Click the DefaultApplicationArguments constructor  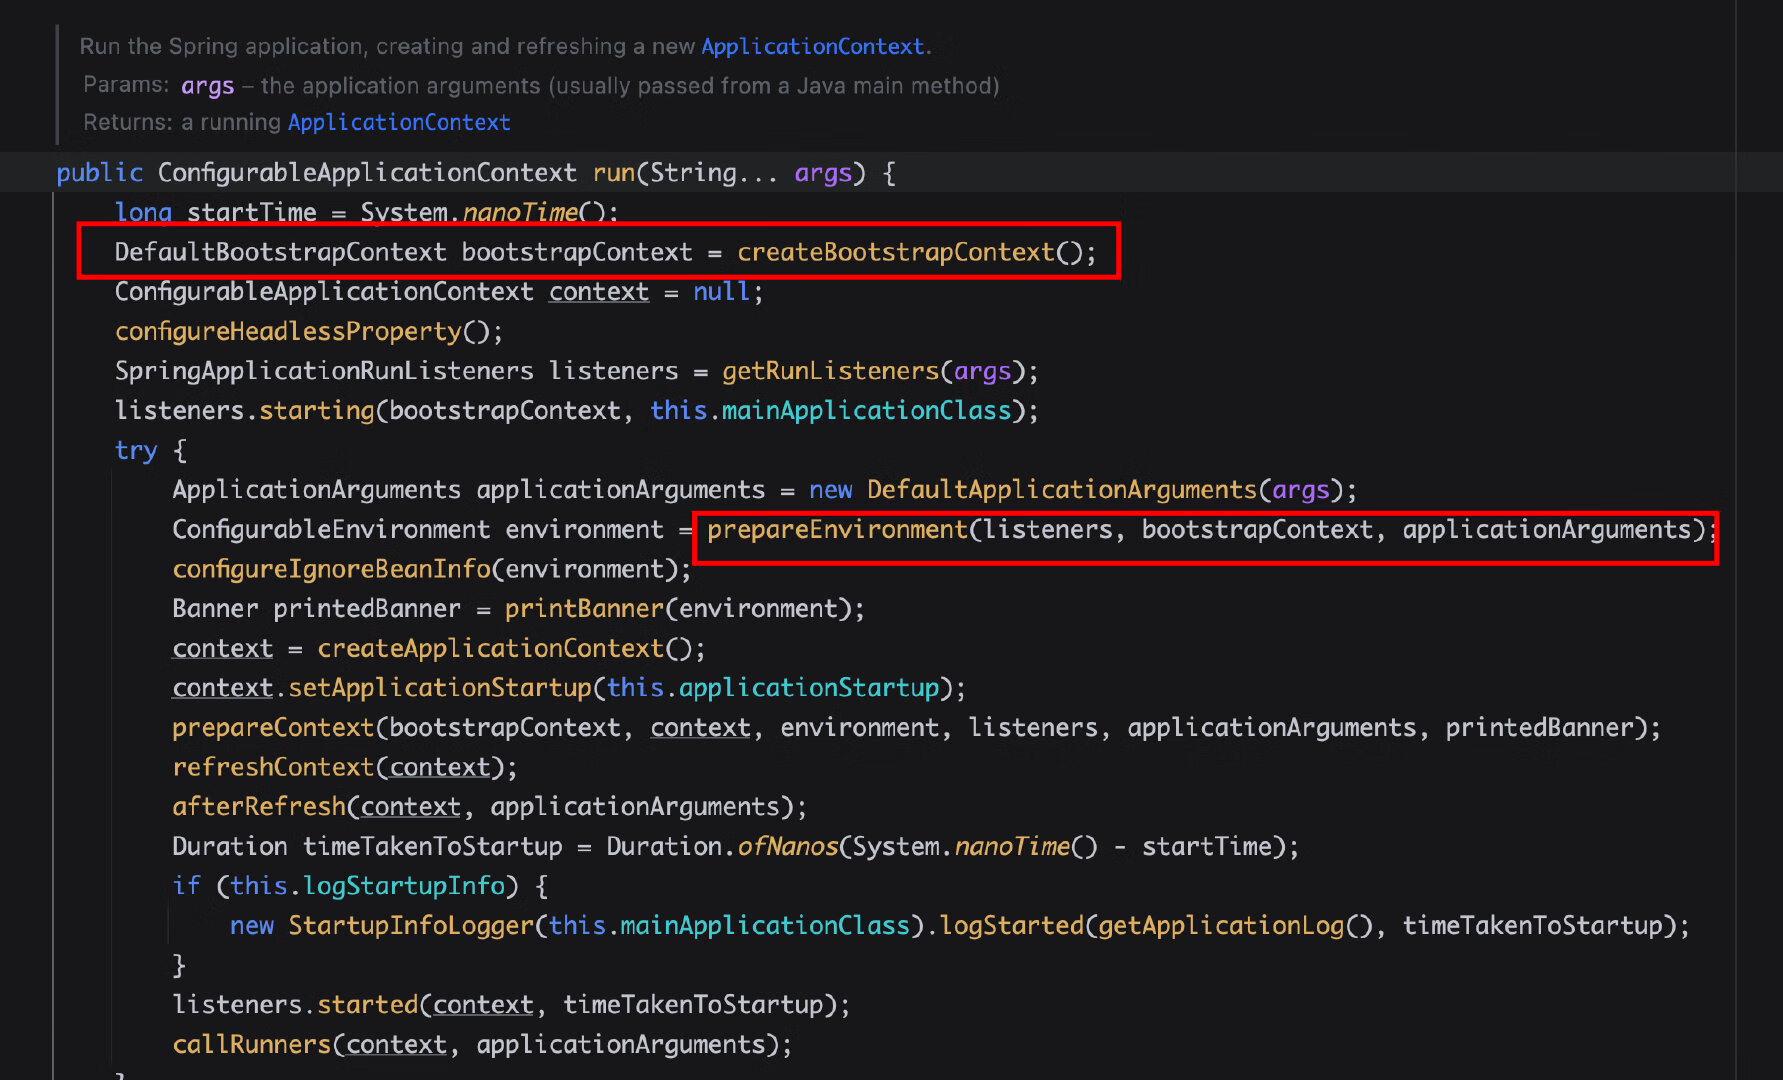(x=1062, y=490)
